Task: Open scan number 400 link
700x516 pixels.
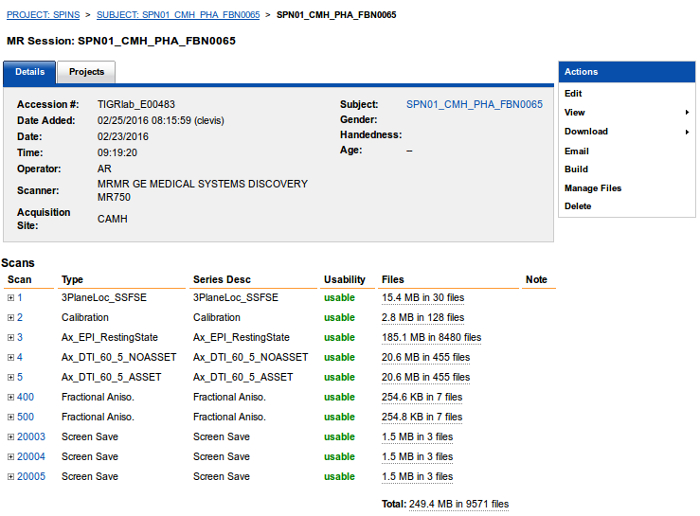Action: pyautogui.click(x=25, y=397)
